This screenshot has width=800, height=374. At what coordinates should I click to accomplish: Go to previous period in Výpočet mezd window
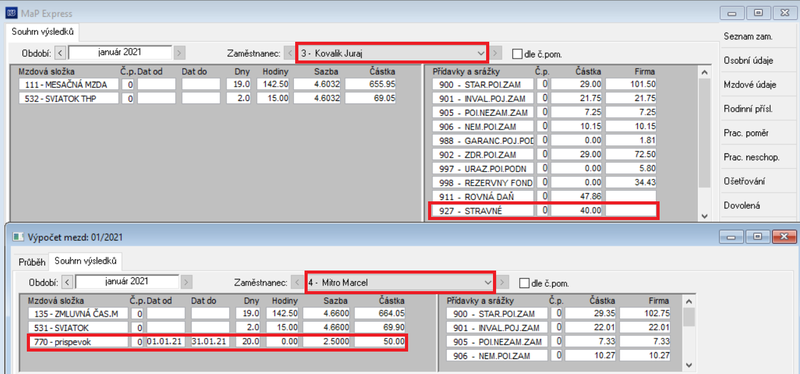pyautogui.click(x=67, y=282)
